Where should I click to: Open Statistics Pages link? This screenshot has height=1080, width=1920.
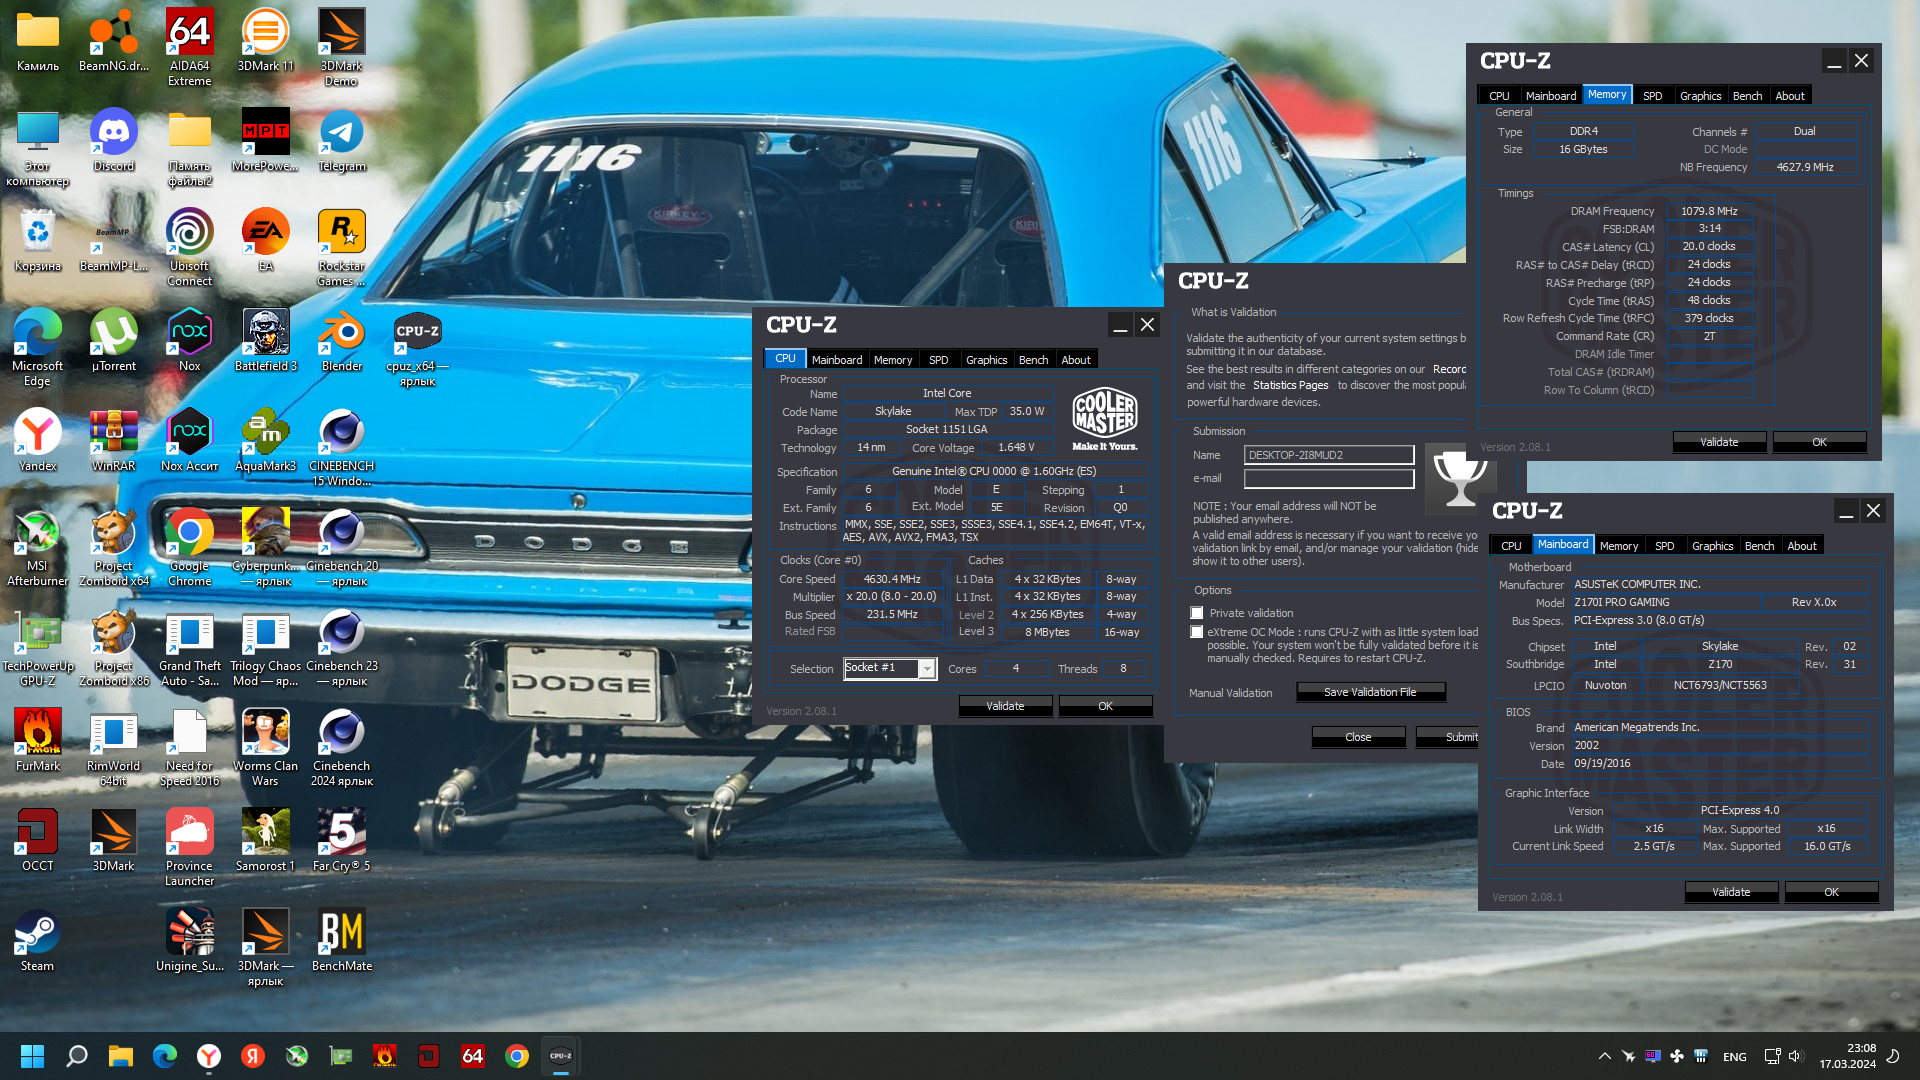pos(1290,385)
